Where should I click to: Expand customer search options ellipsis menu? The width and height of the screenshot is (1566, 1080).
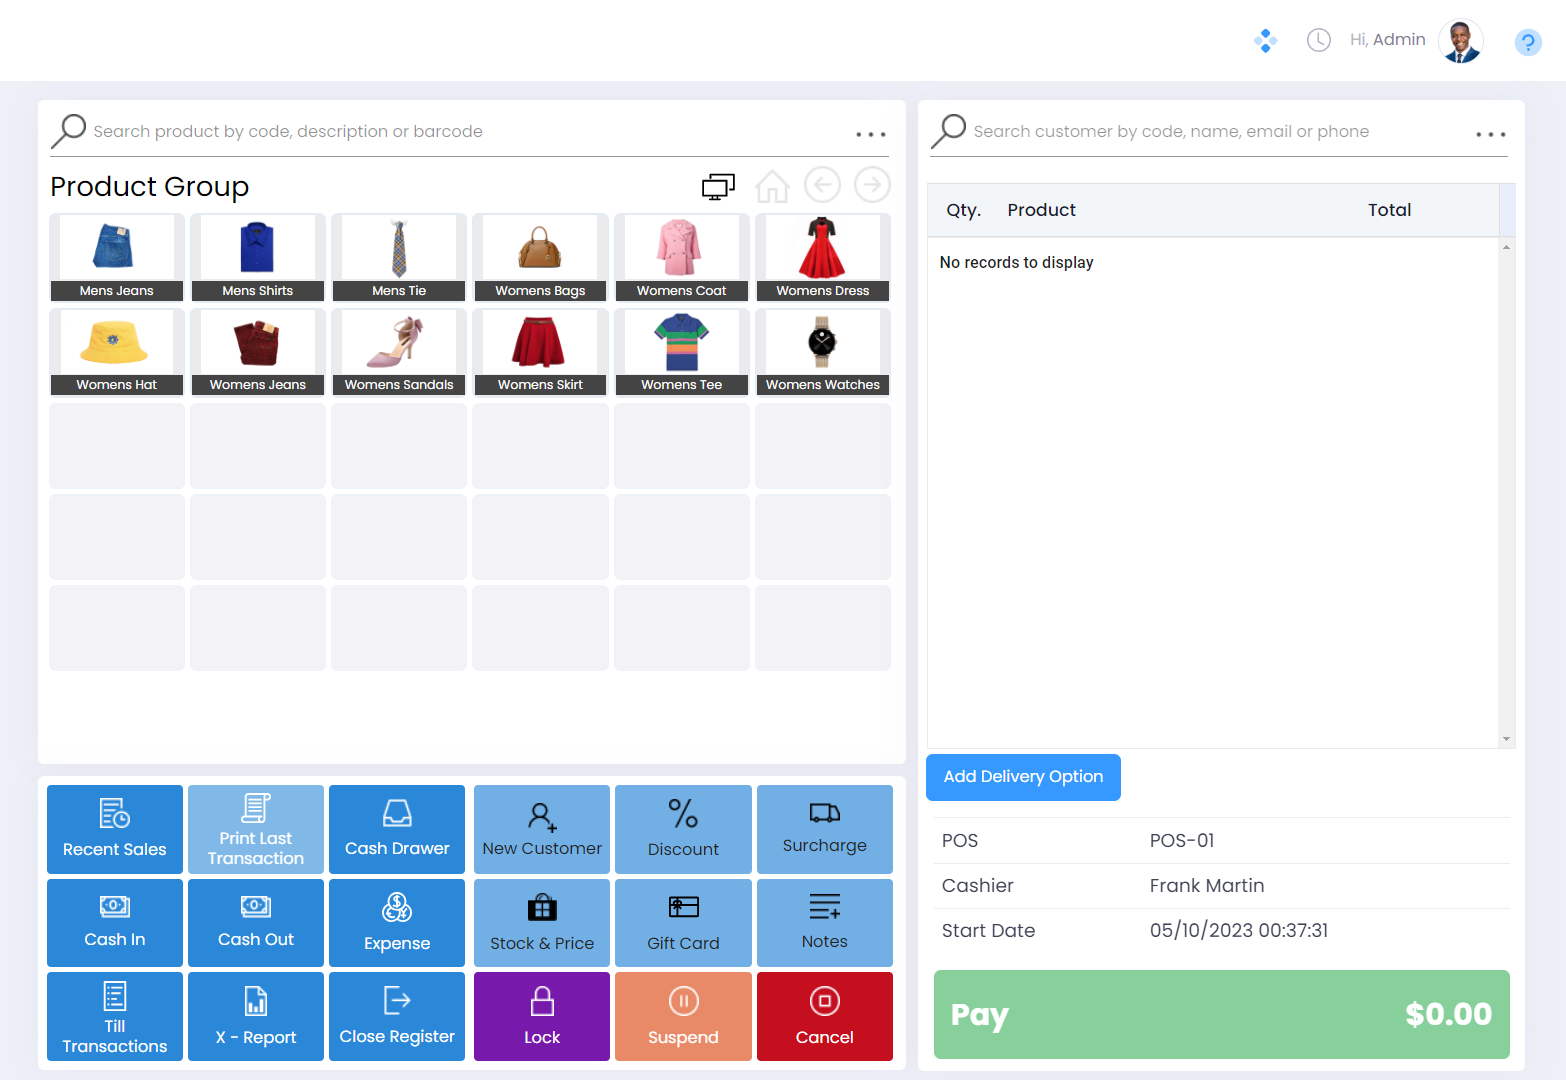pos(1490,134)
